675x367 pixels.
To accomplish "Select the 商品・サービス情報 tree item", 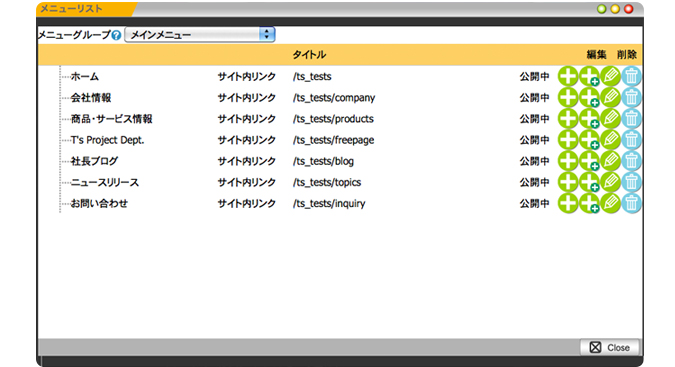I will [111, 119].
